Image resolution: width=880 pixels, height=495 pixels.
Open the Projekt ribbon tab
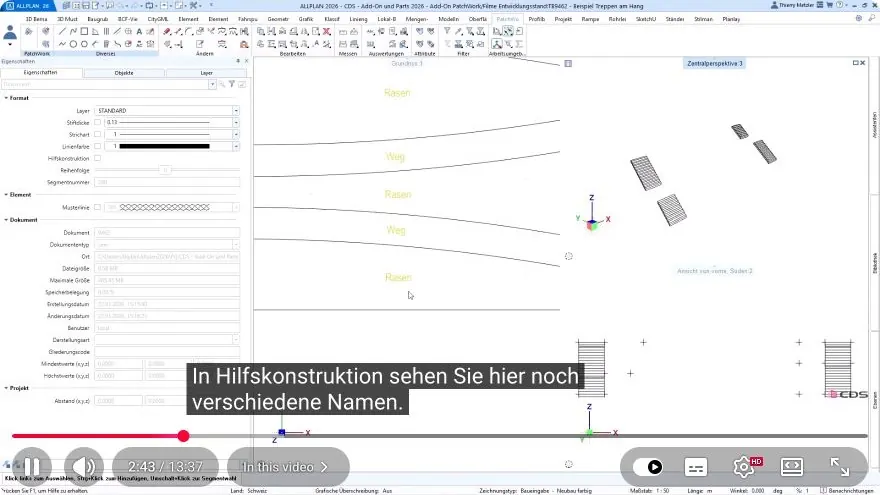pyautogui.click(x=563, y=19)
